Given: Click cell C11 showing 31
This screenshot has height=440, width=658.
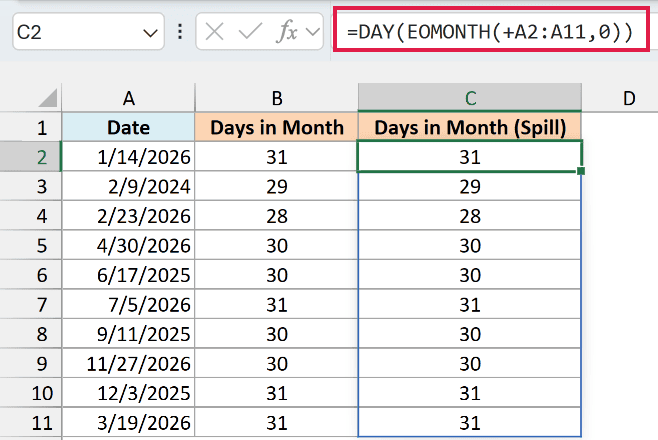Looking at the screenshot, I should [470, 422].
